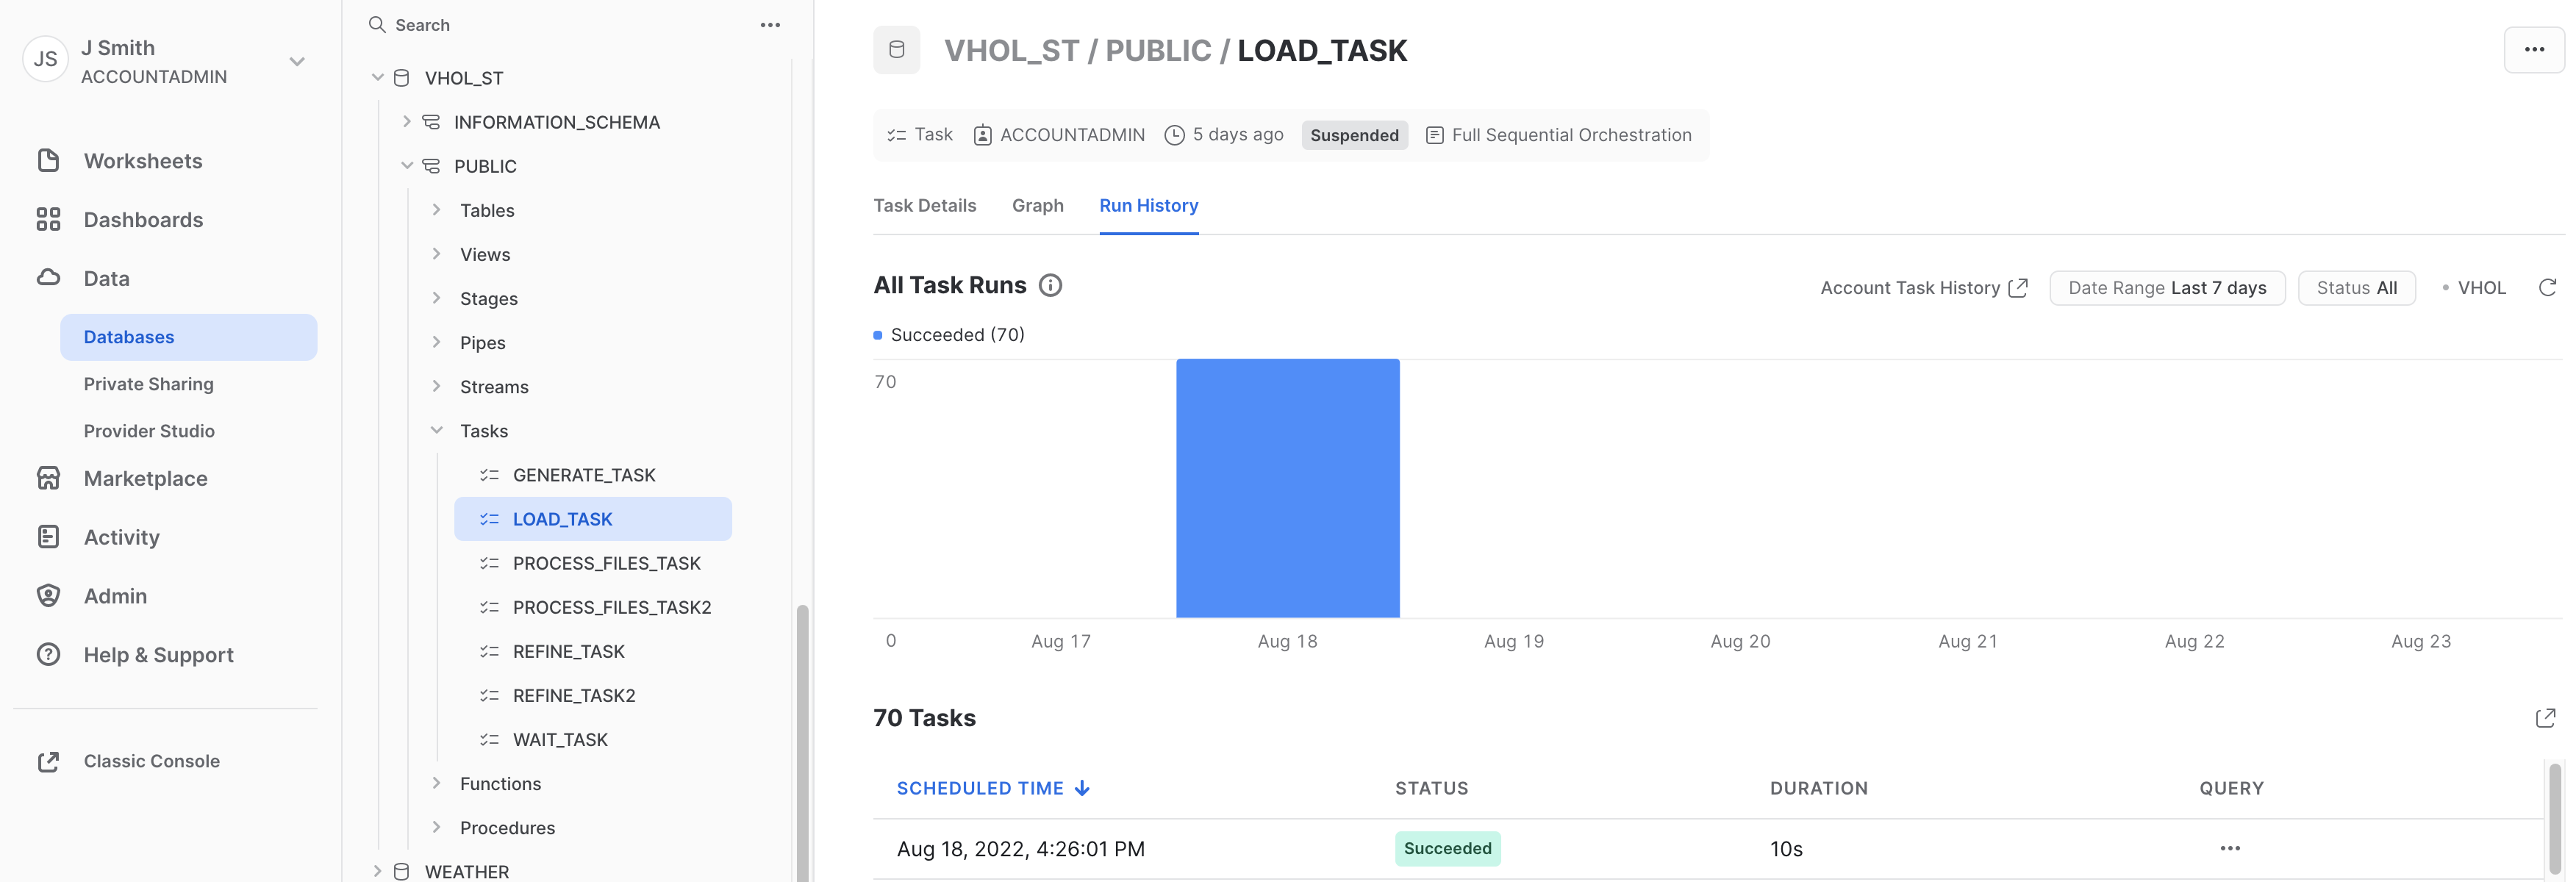
Task: Open the Account Task History link
Action: click(x=1922, y=288)
